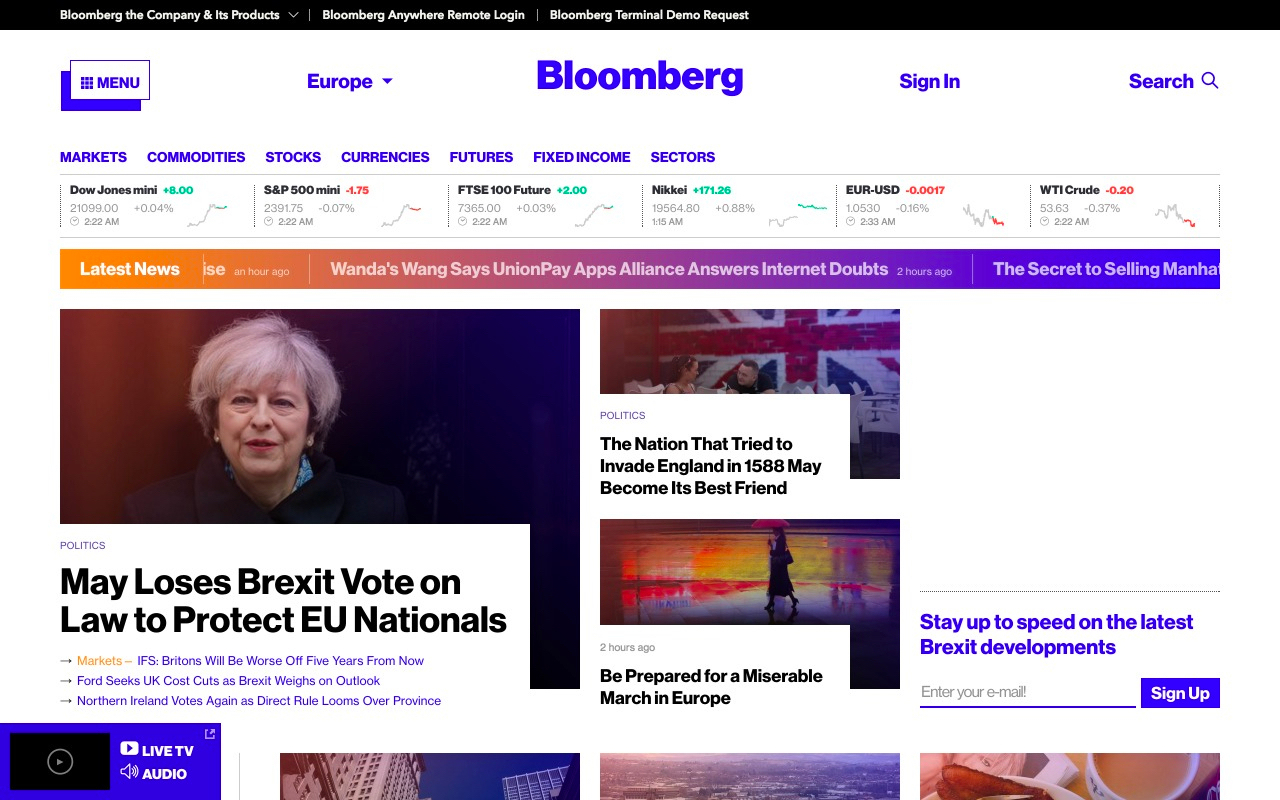The width and height of the screenshot is (1280, 800).
Task: Open the WTI Crude ticker chart
Action: [1175, 215]
